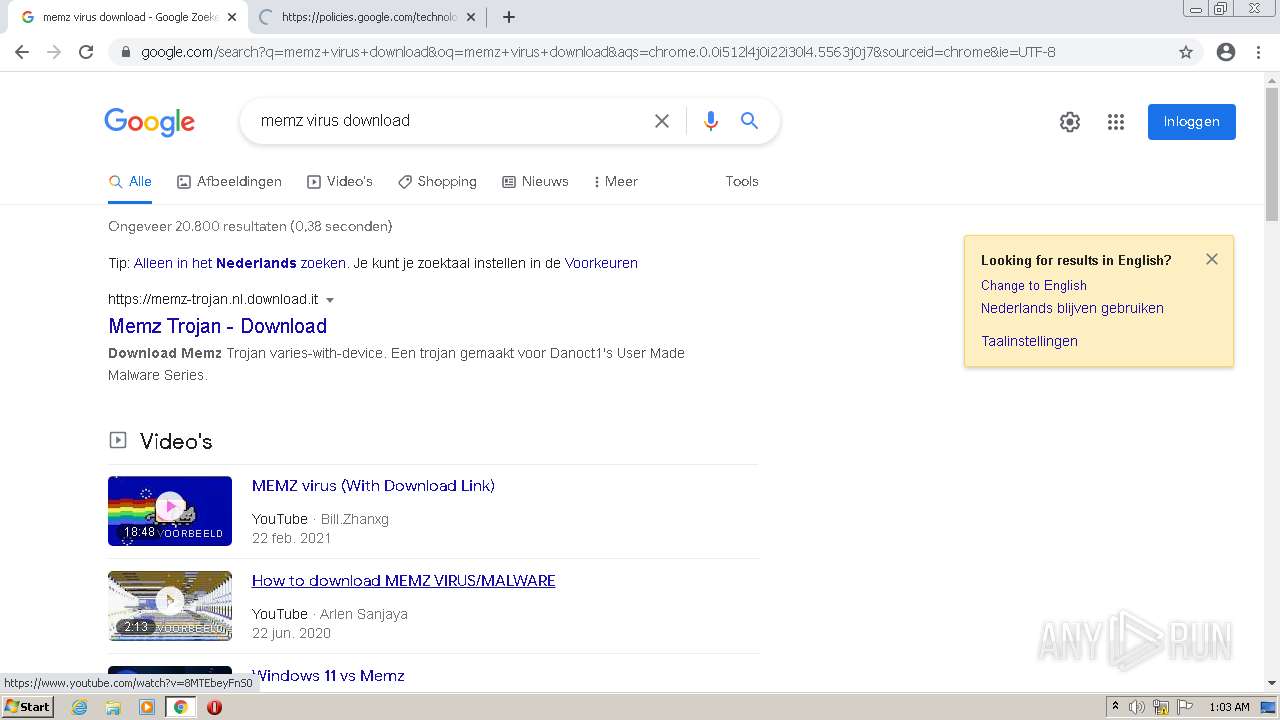Open Chrome's three-dot menu
The image size is (1280, 720).
coord(1258,52)
